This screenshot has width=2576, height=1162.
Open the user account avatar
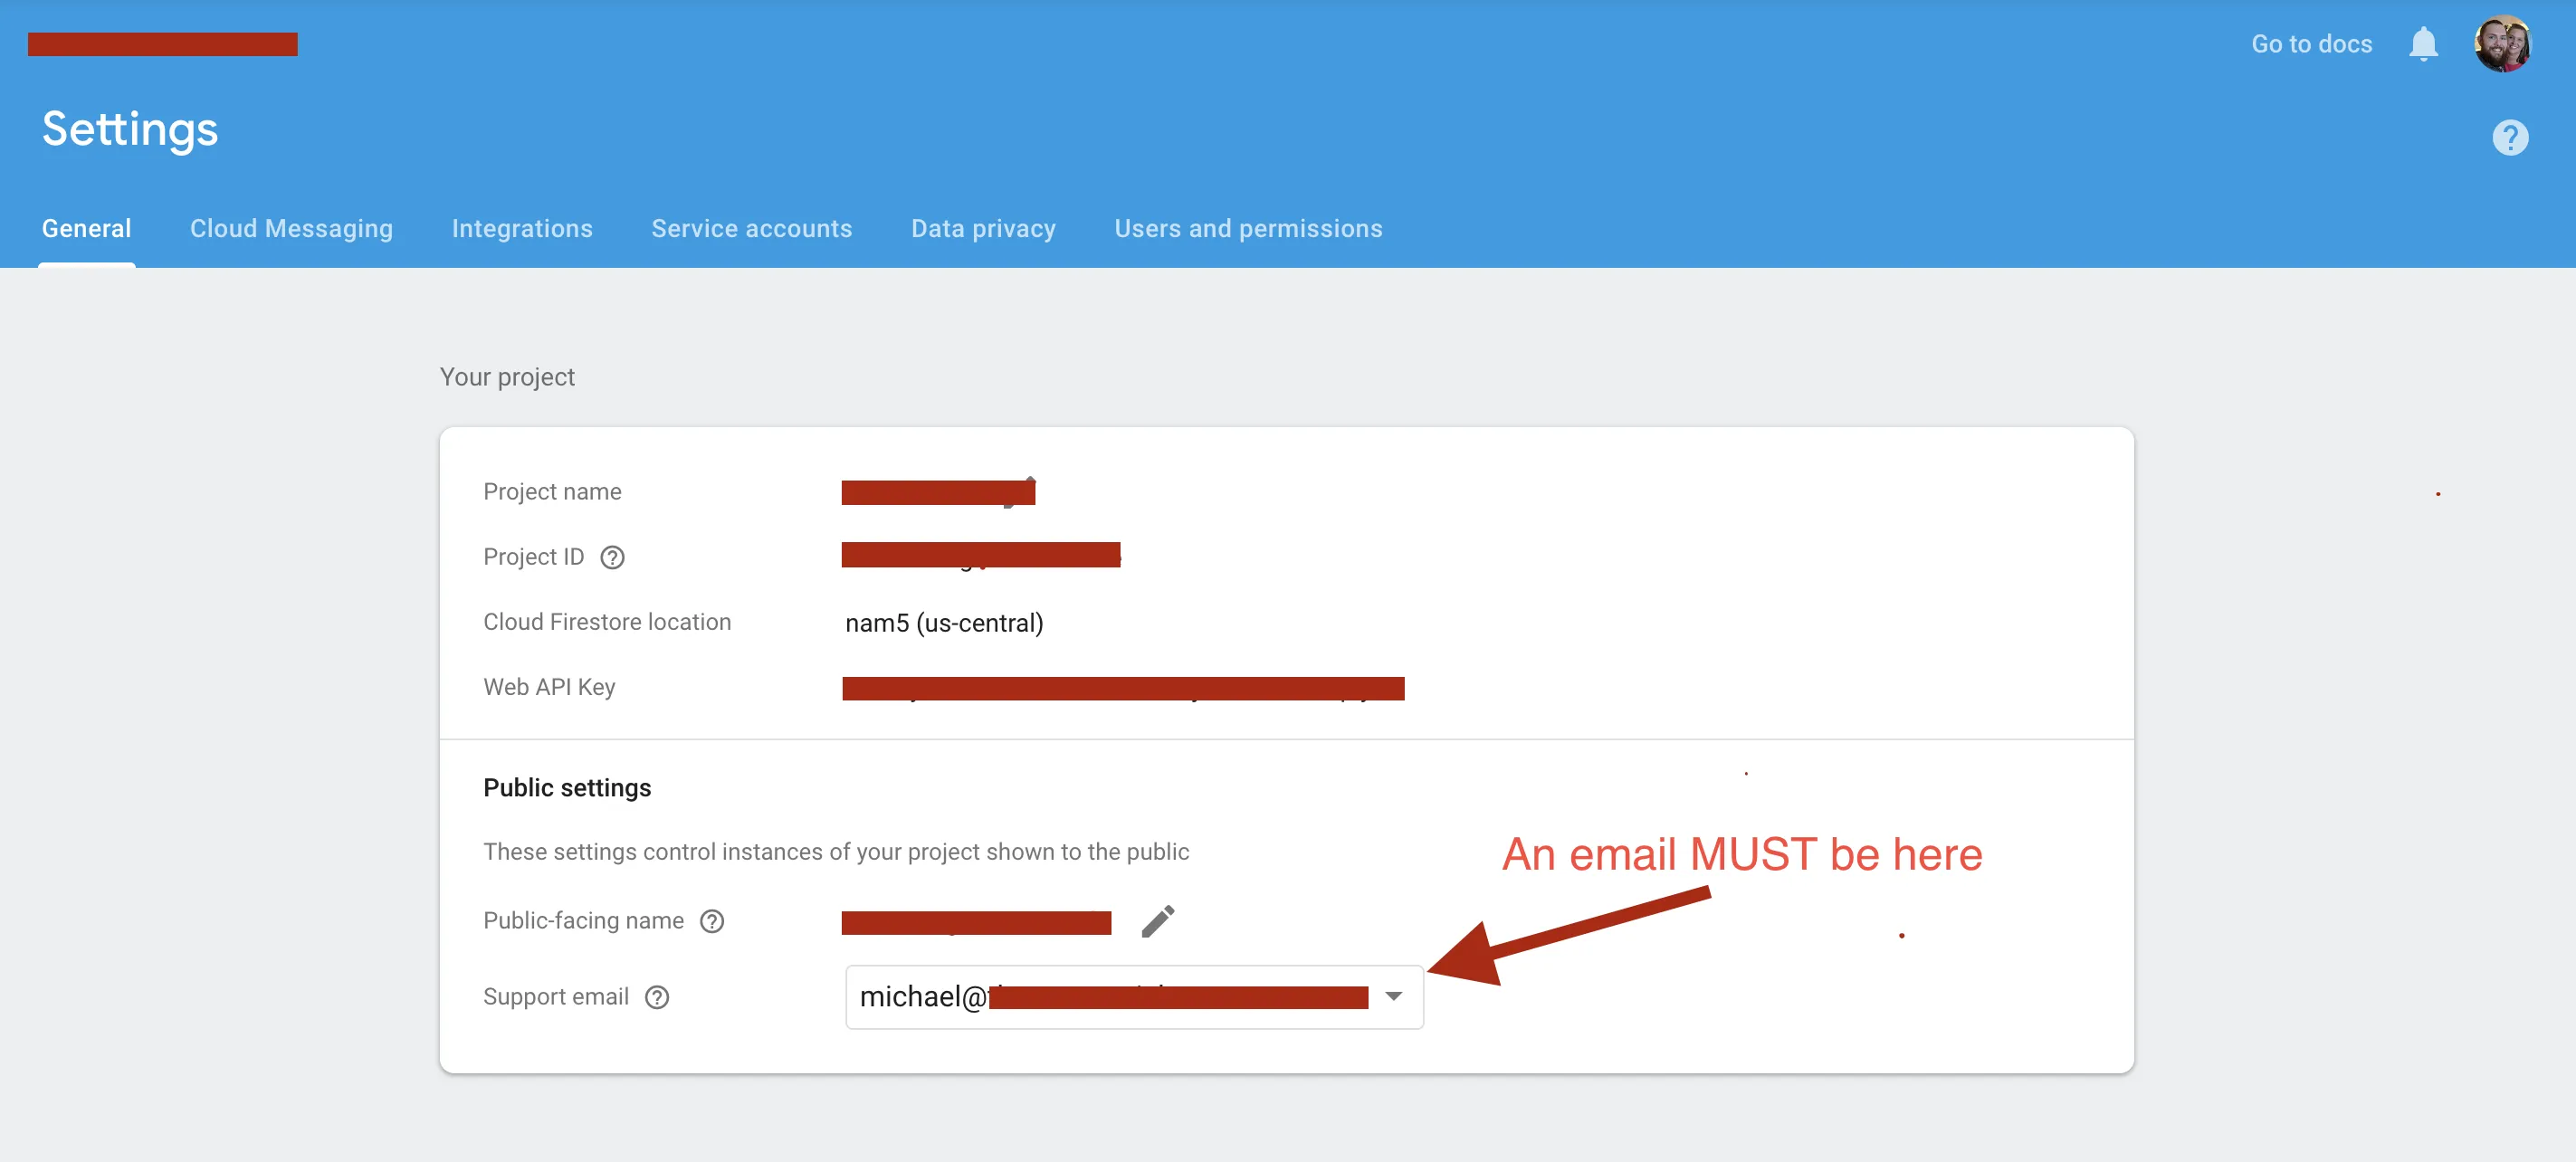pos(2501,44)
